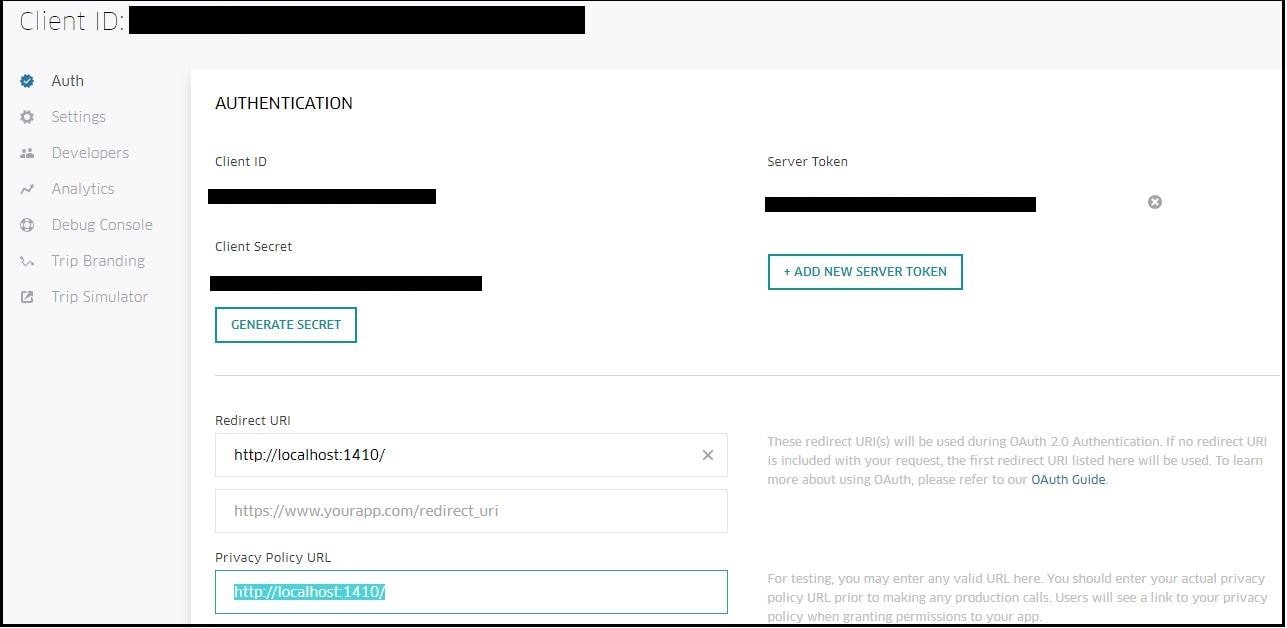Click the Auth checkmark icon in sidebar
Image resolution: width=1287 pixels, height=628 pixels.
(28, 81)
